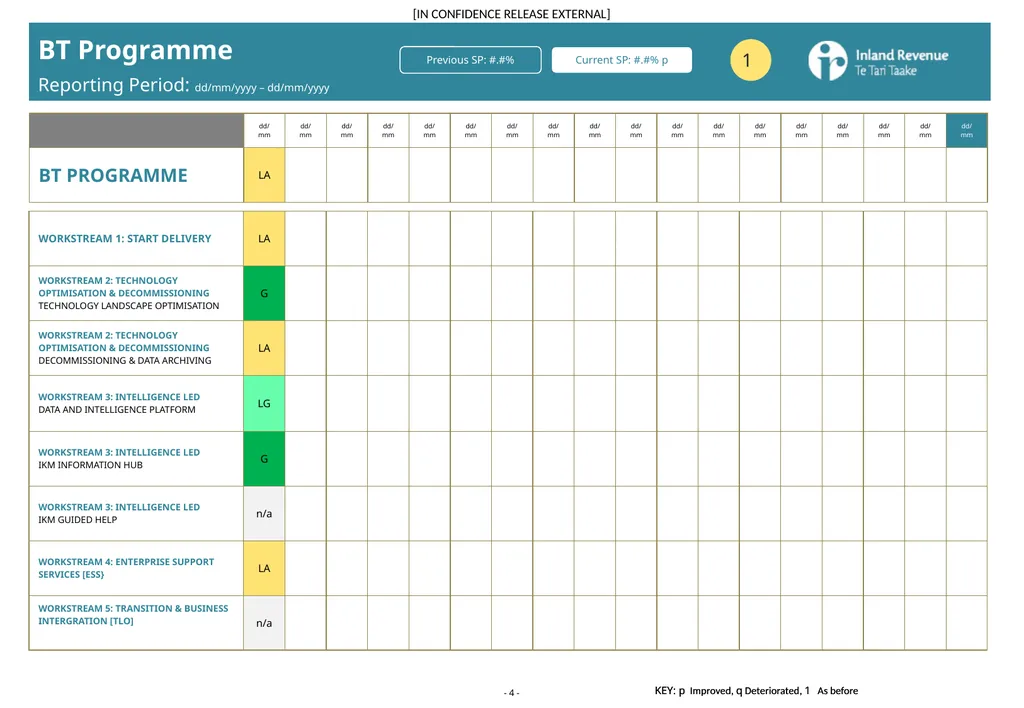Click the BT Programme header title

(x=135, y=50)
